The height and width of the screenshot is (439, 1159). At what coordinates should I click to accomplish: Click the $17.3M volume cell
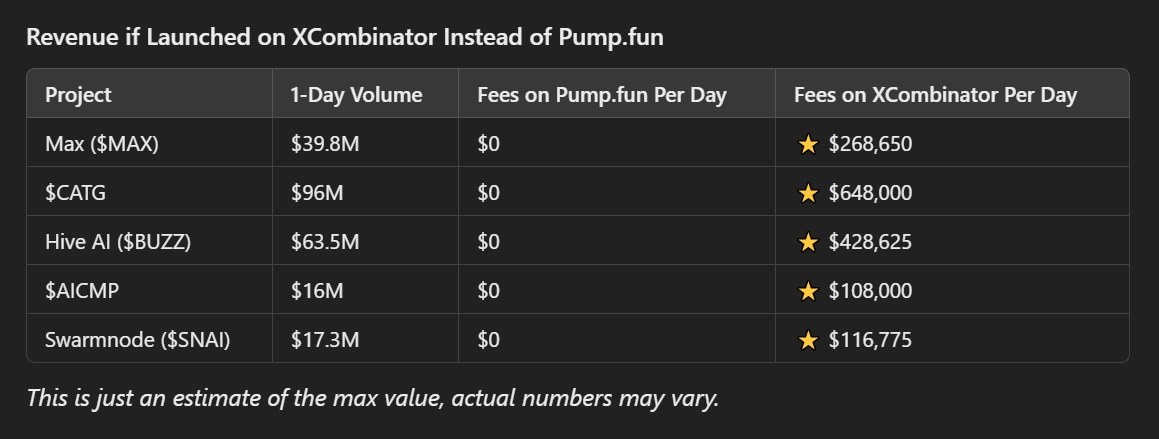click(325, 340)
